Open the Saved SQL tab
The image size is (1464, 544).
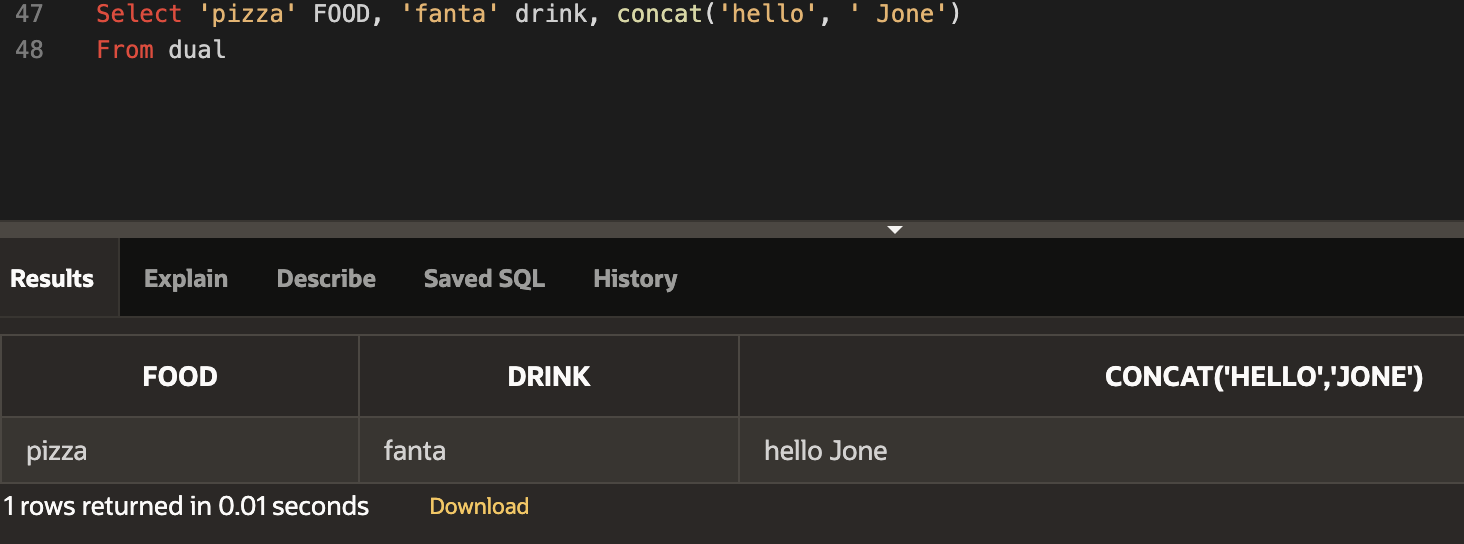click(x=484, y=278)
